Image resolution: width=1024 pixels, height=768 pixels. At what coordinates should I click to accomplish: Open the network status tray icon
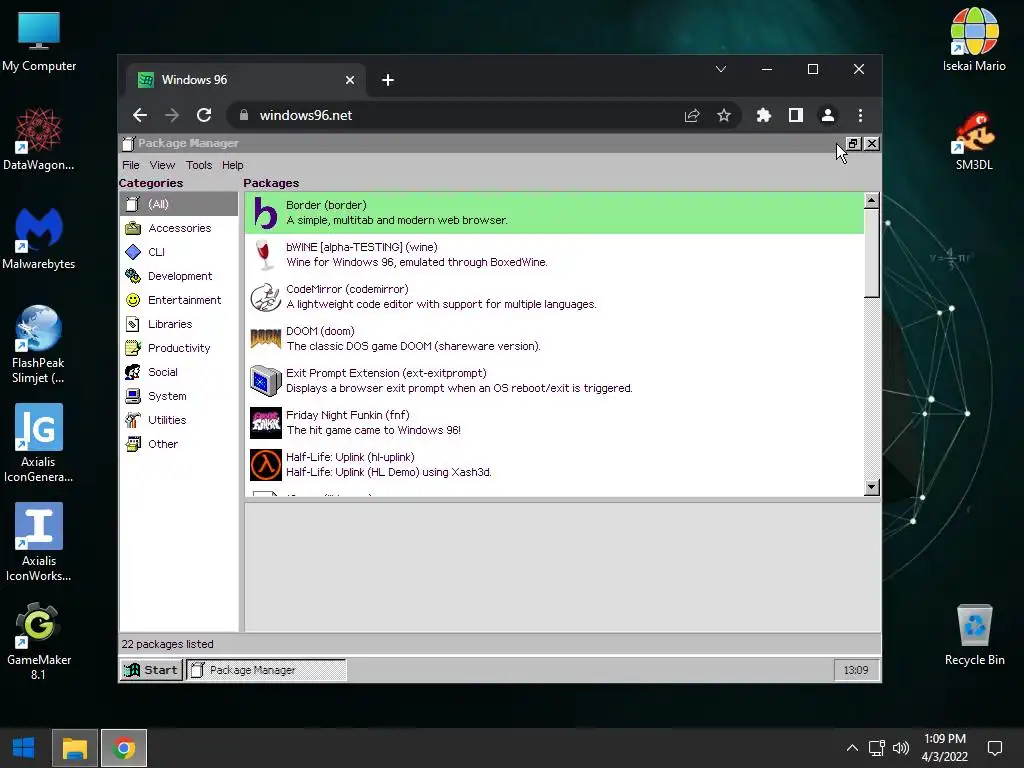(x=876, y=748)
